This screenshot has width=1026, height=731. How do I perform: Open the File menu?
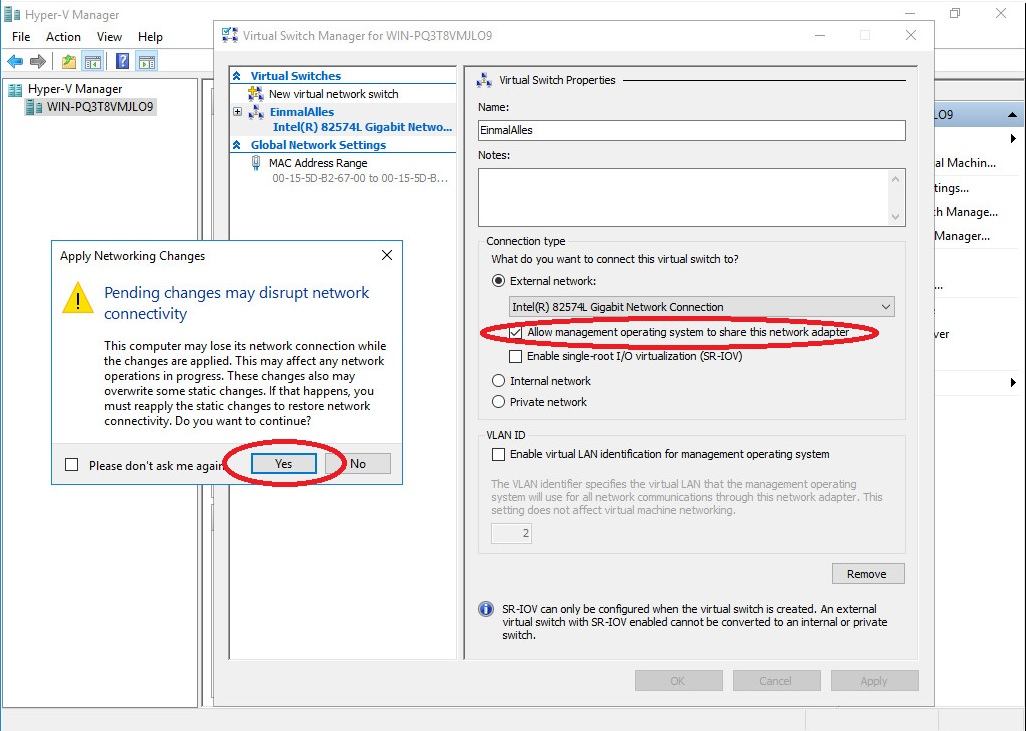[x=21, y=37]
